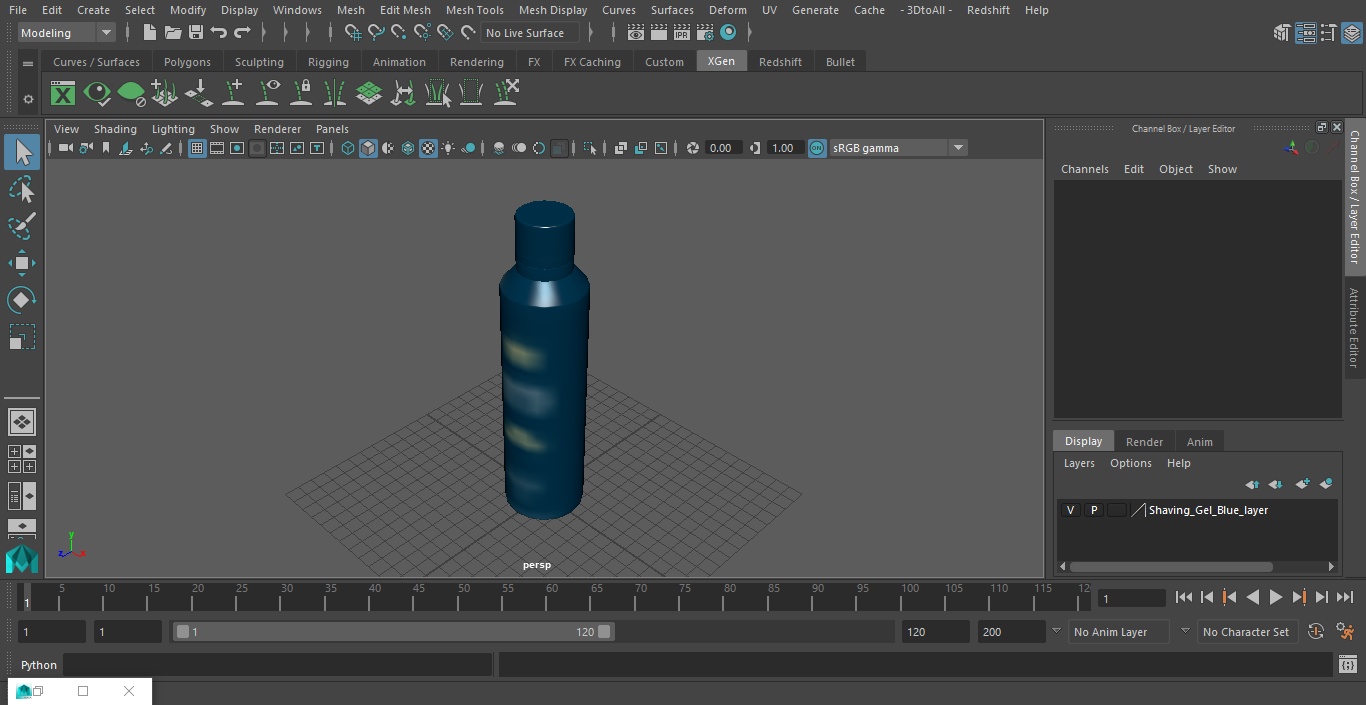The image size is (1366, 705).
Task: Activate the Rotate tool
Action: (x=22, y=300)
